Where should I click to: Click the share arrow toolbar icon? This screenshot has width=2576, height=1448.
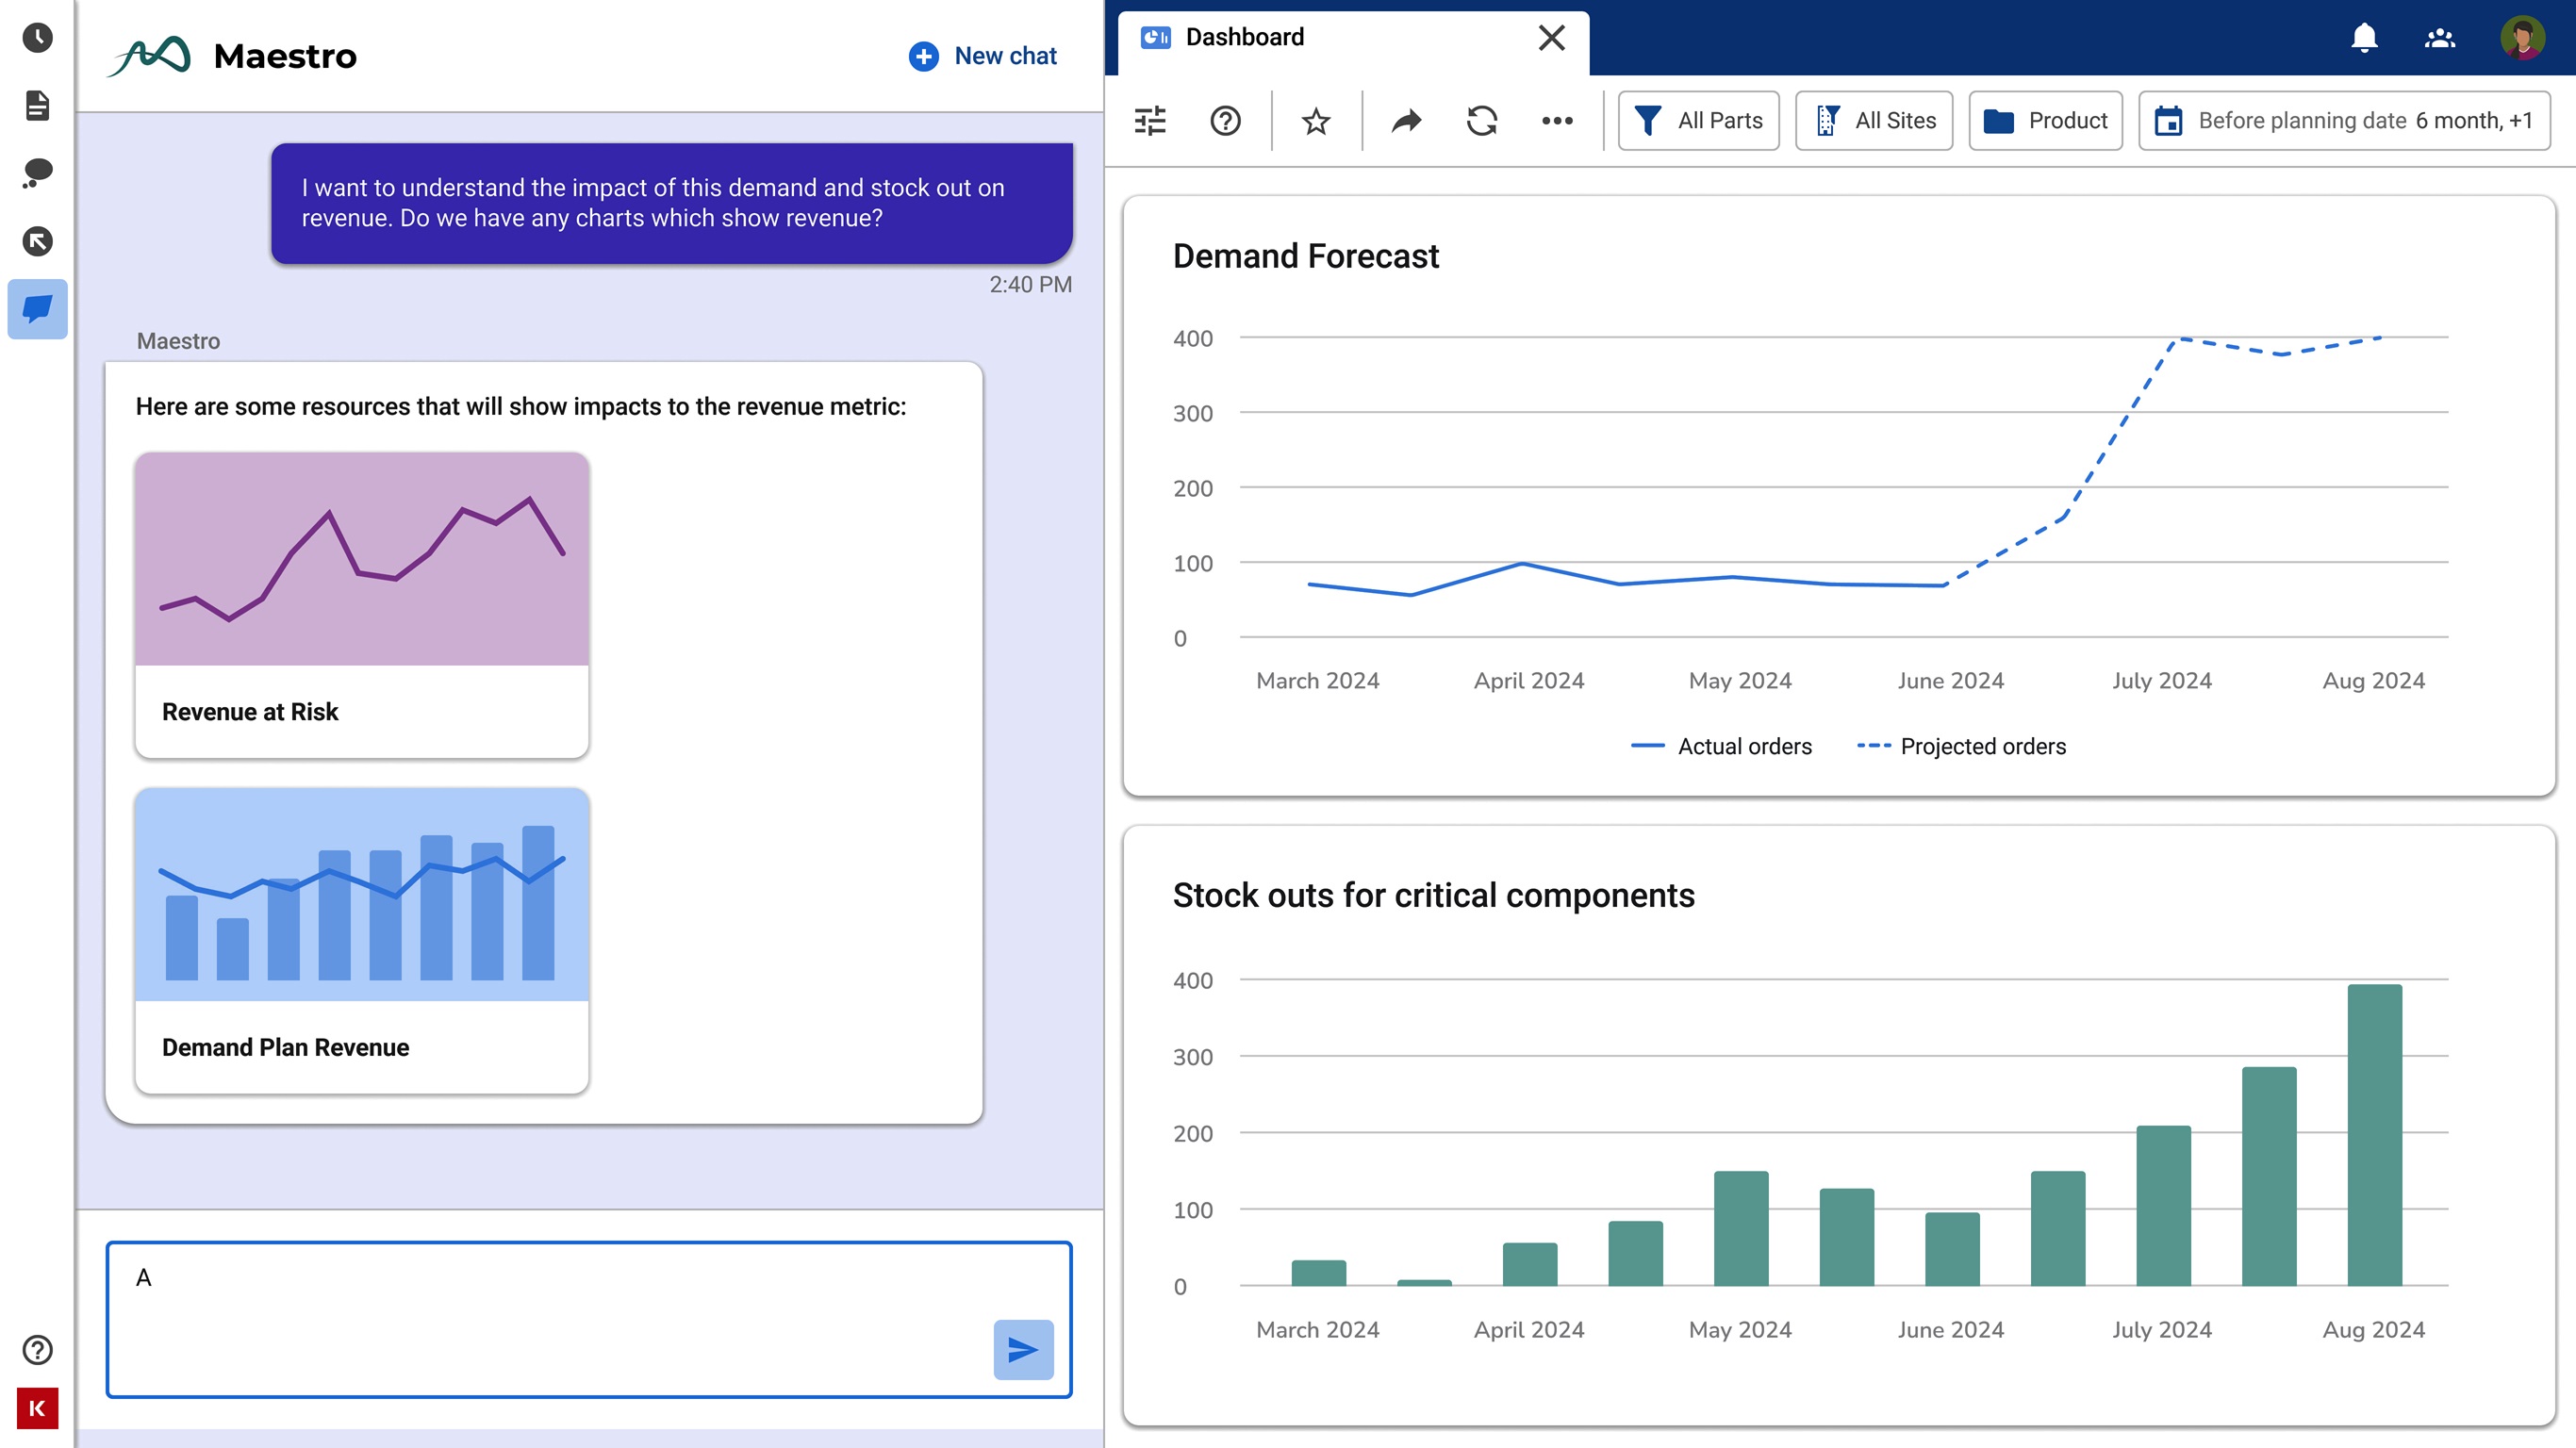tap(1406, 121)
